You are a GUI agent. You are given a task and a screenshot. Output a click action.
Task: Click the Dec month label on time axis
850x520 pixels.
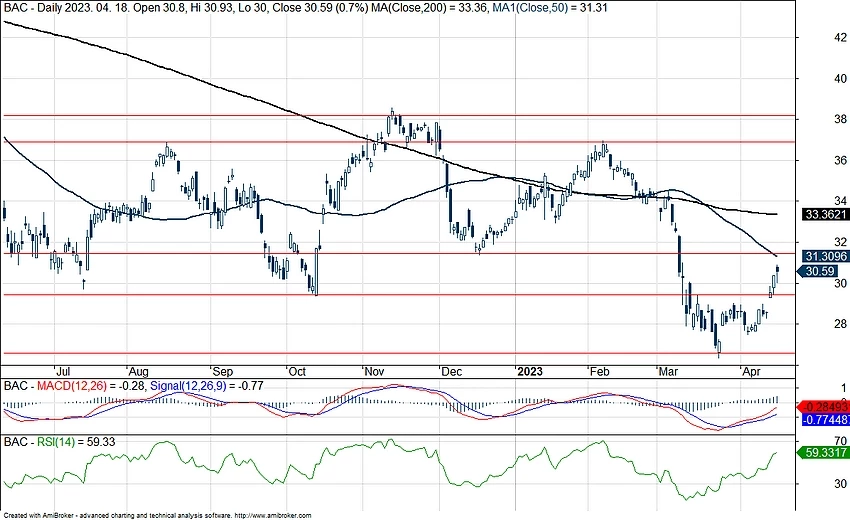451,371
